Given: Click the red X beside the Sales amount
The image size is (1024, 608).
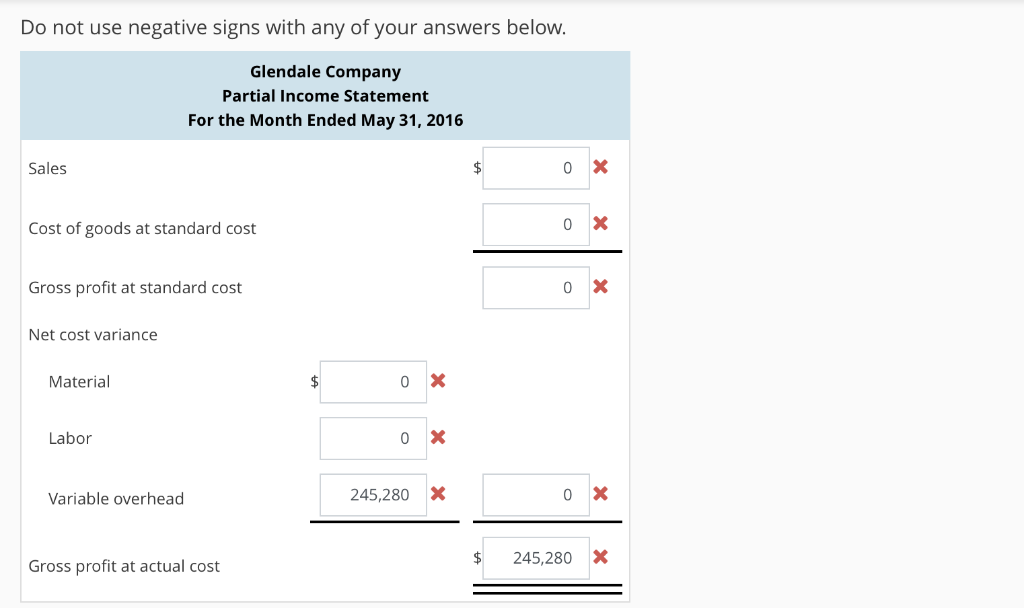Looking at the screenshot, I should click(600, 168).
